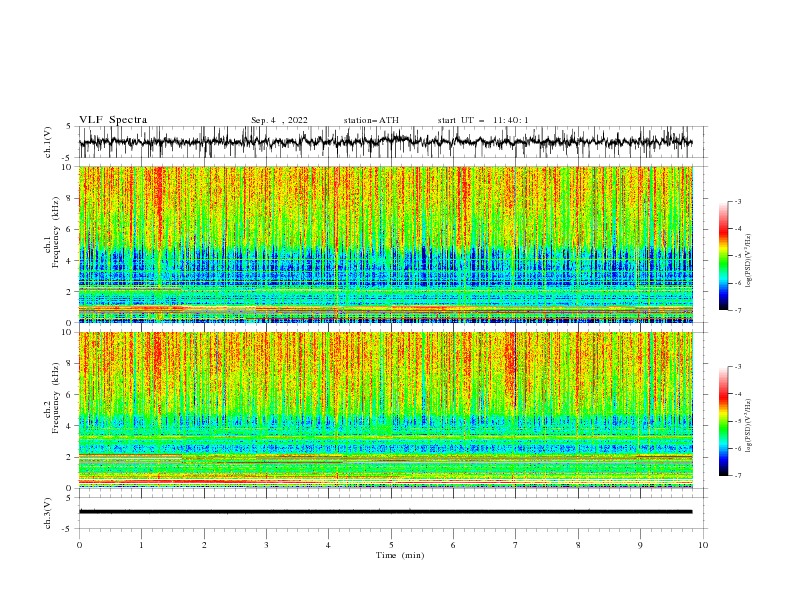Click the ch.3 flat waveform trace
Screen dimensions: 792x612
coord(385,512)
